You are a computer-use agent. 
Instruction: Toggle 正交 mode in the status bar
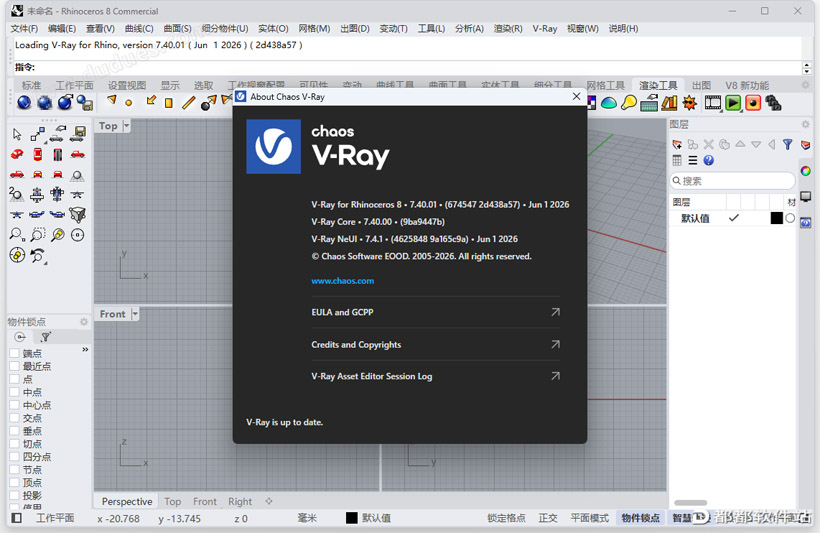(548, 518)
